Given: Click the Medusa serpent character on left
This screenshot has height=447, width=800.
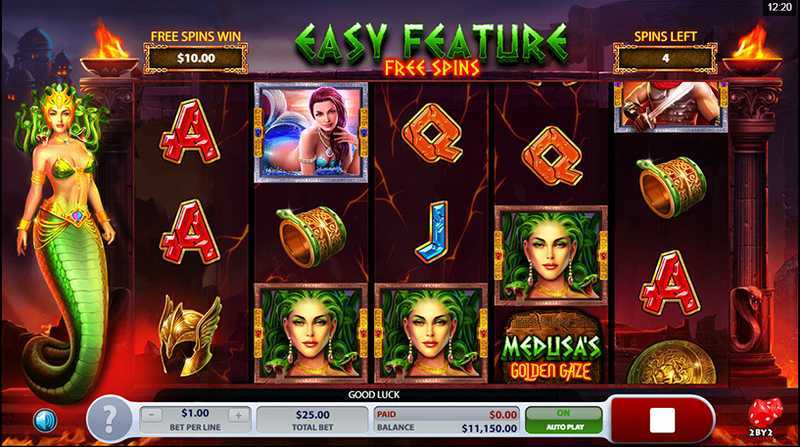Looking at the screenshot, I should pyautogui.click(x=64, y=240).
